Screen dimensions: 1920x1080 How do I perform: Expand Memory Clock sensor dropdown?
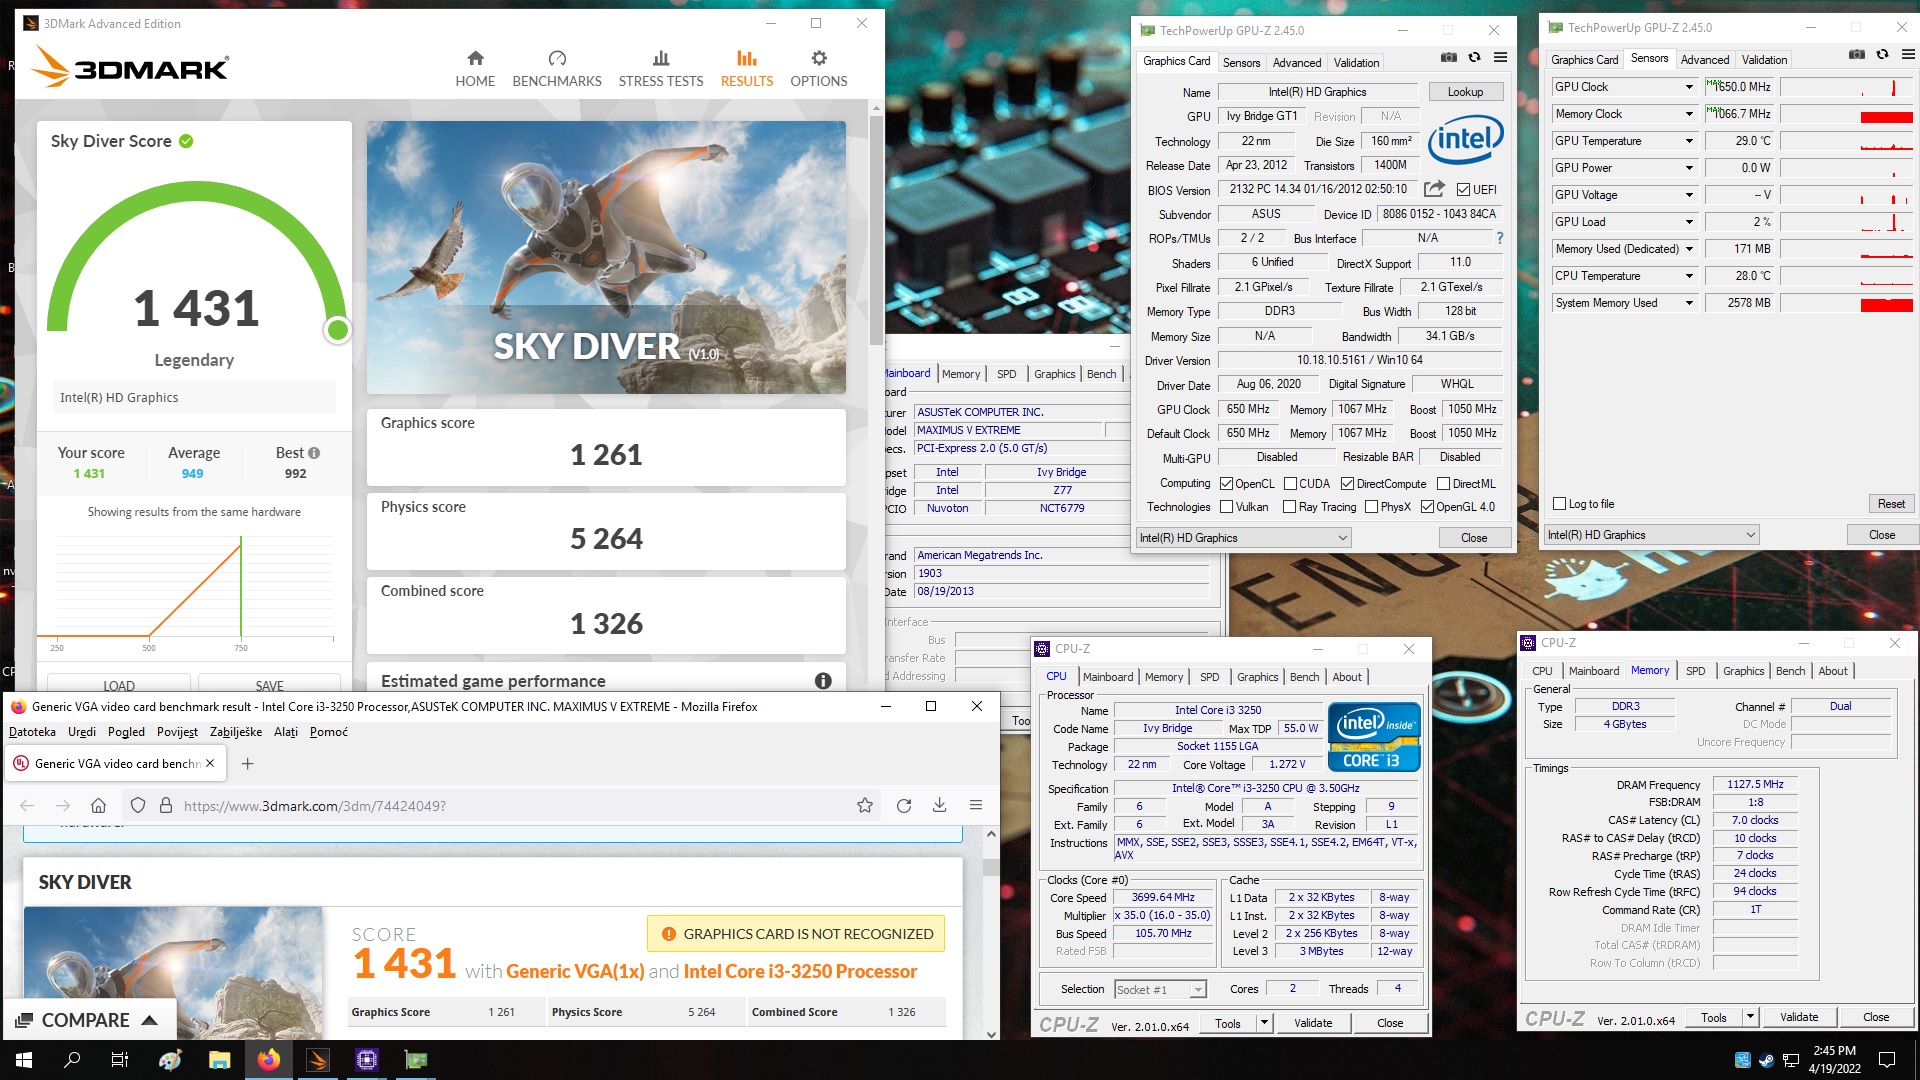pos(1689,114)
